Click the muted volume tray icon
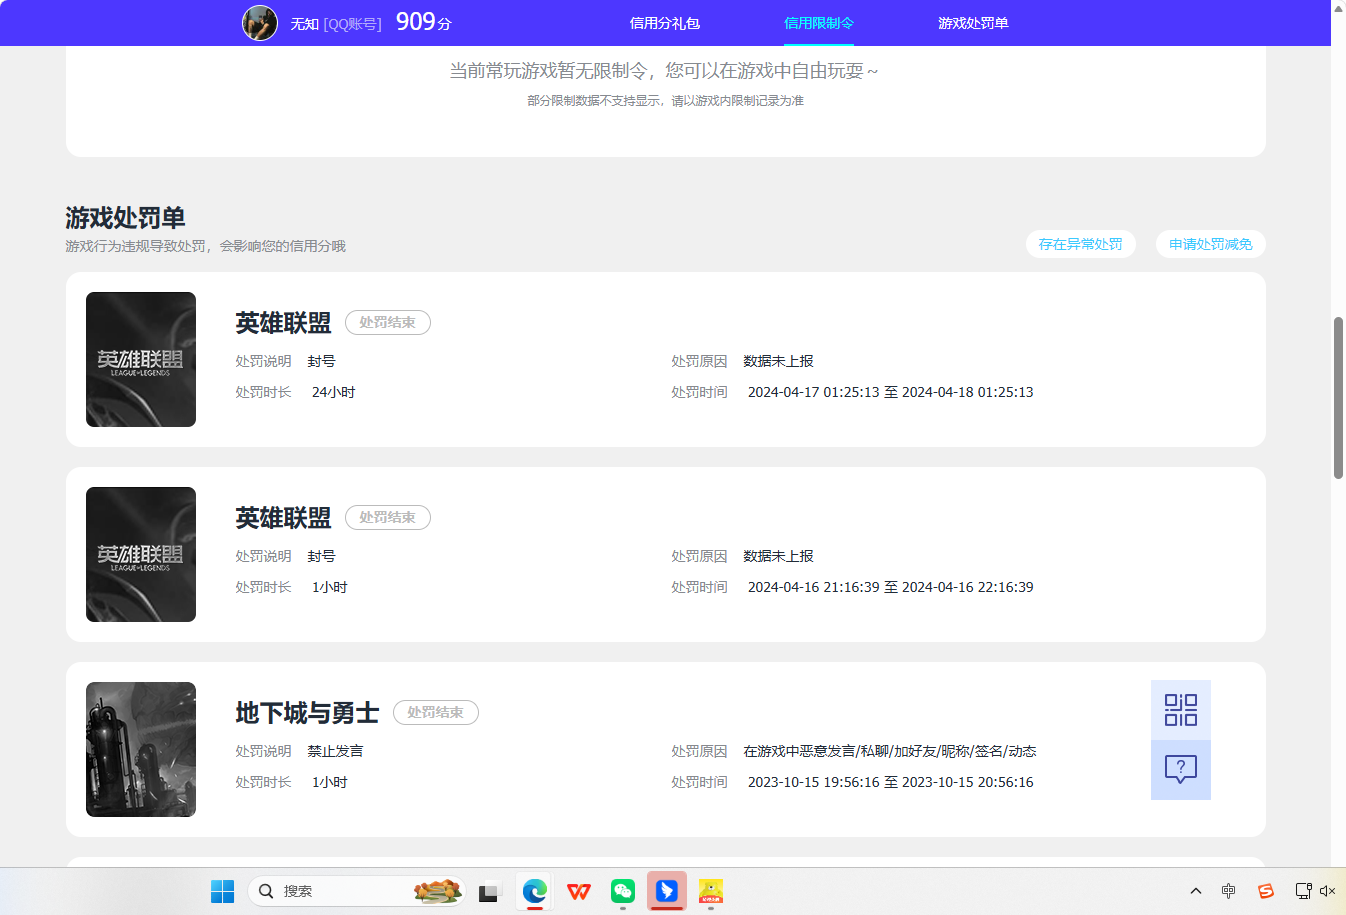This screenshot has height=915, width=1346. (x=1327, y=891)
